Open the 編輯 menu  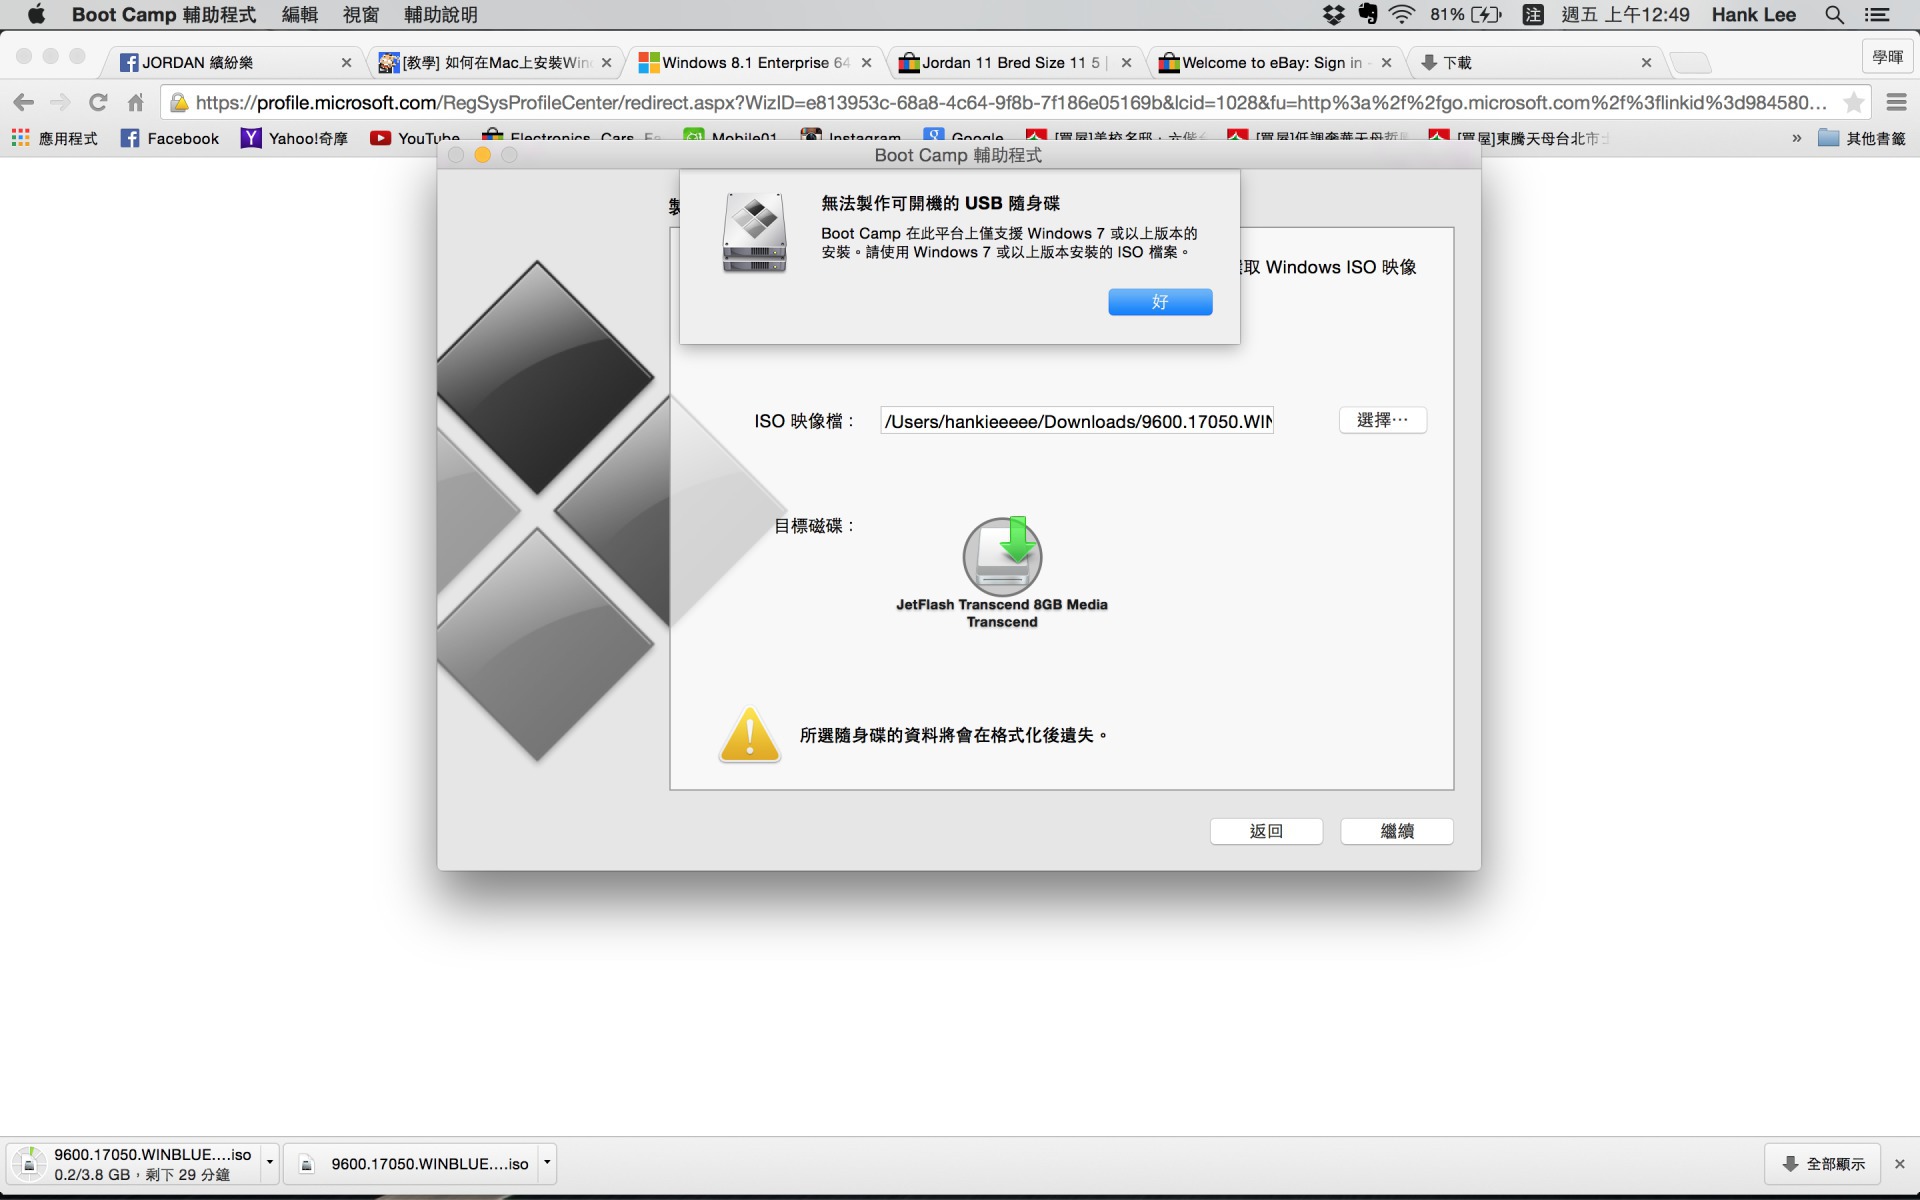[299, 14]
